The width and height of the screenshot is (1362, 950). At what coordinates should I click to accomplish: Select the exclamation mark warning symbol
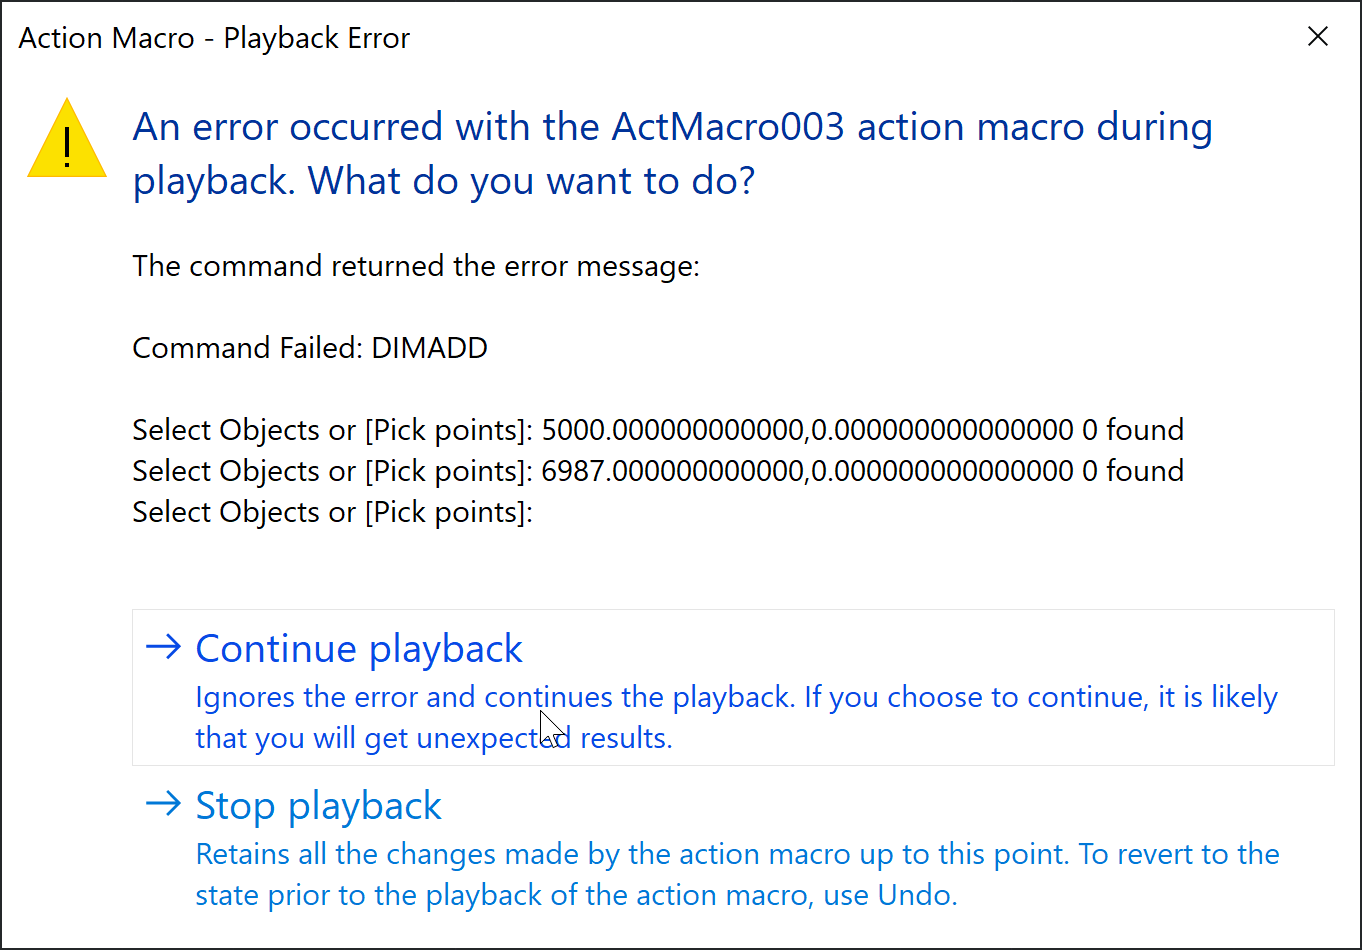tap(66, 145)
